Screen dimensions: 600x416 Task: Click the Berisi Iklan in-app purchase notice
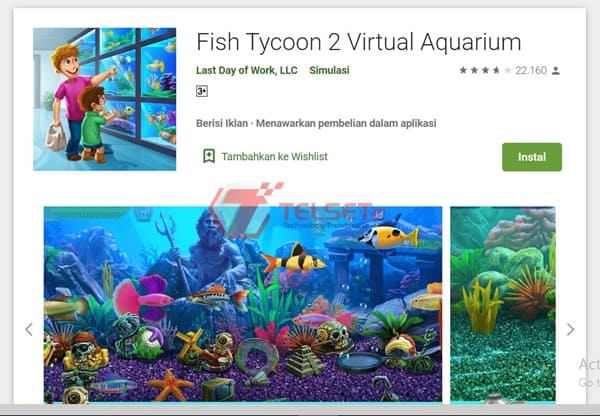pyautogui.click(x=316, y=123)
